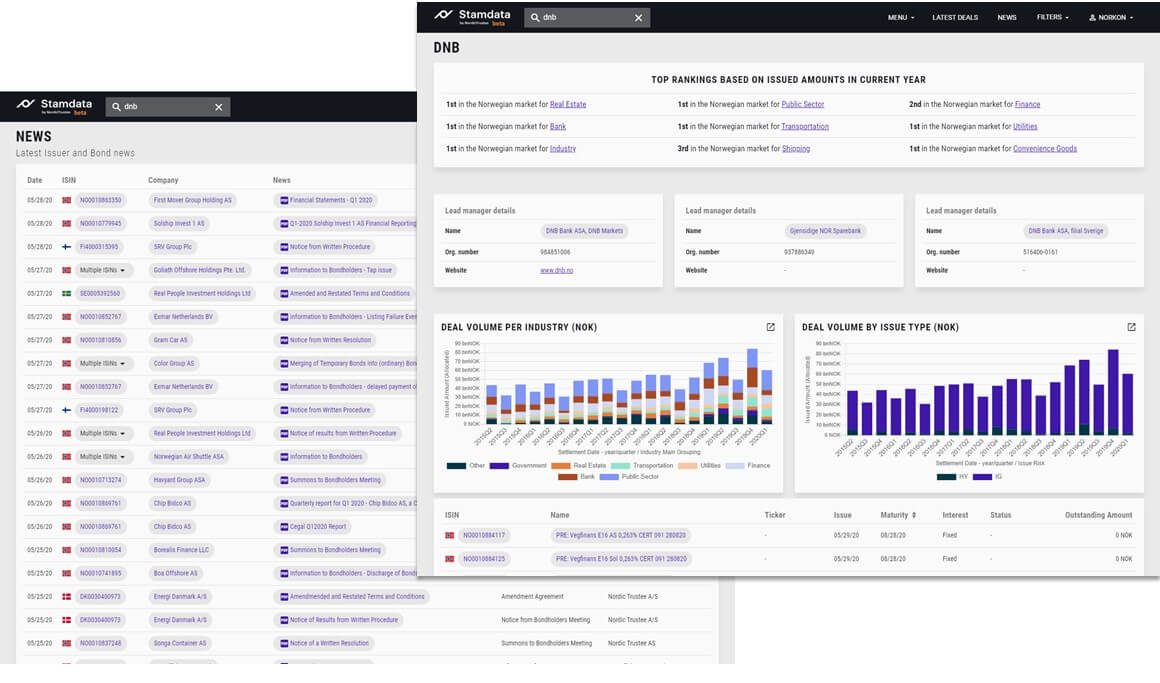Expand Multiple ISINs for Goliath Offshore Holdings
This screenshot has width=1160, height=683.
coord(102,271)
